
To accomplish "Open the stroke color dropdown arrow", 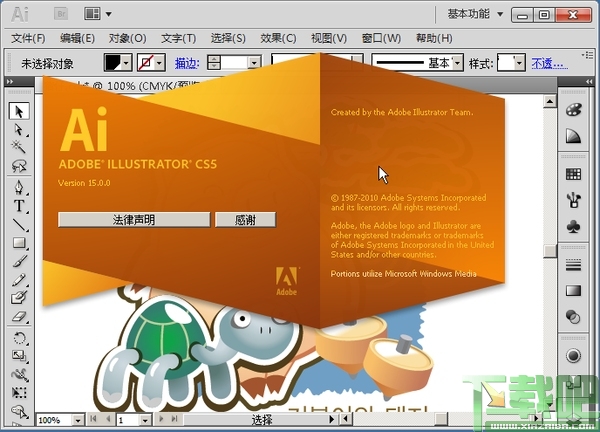I will click(160, 62).
